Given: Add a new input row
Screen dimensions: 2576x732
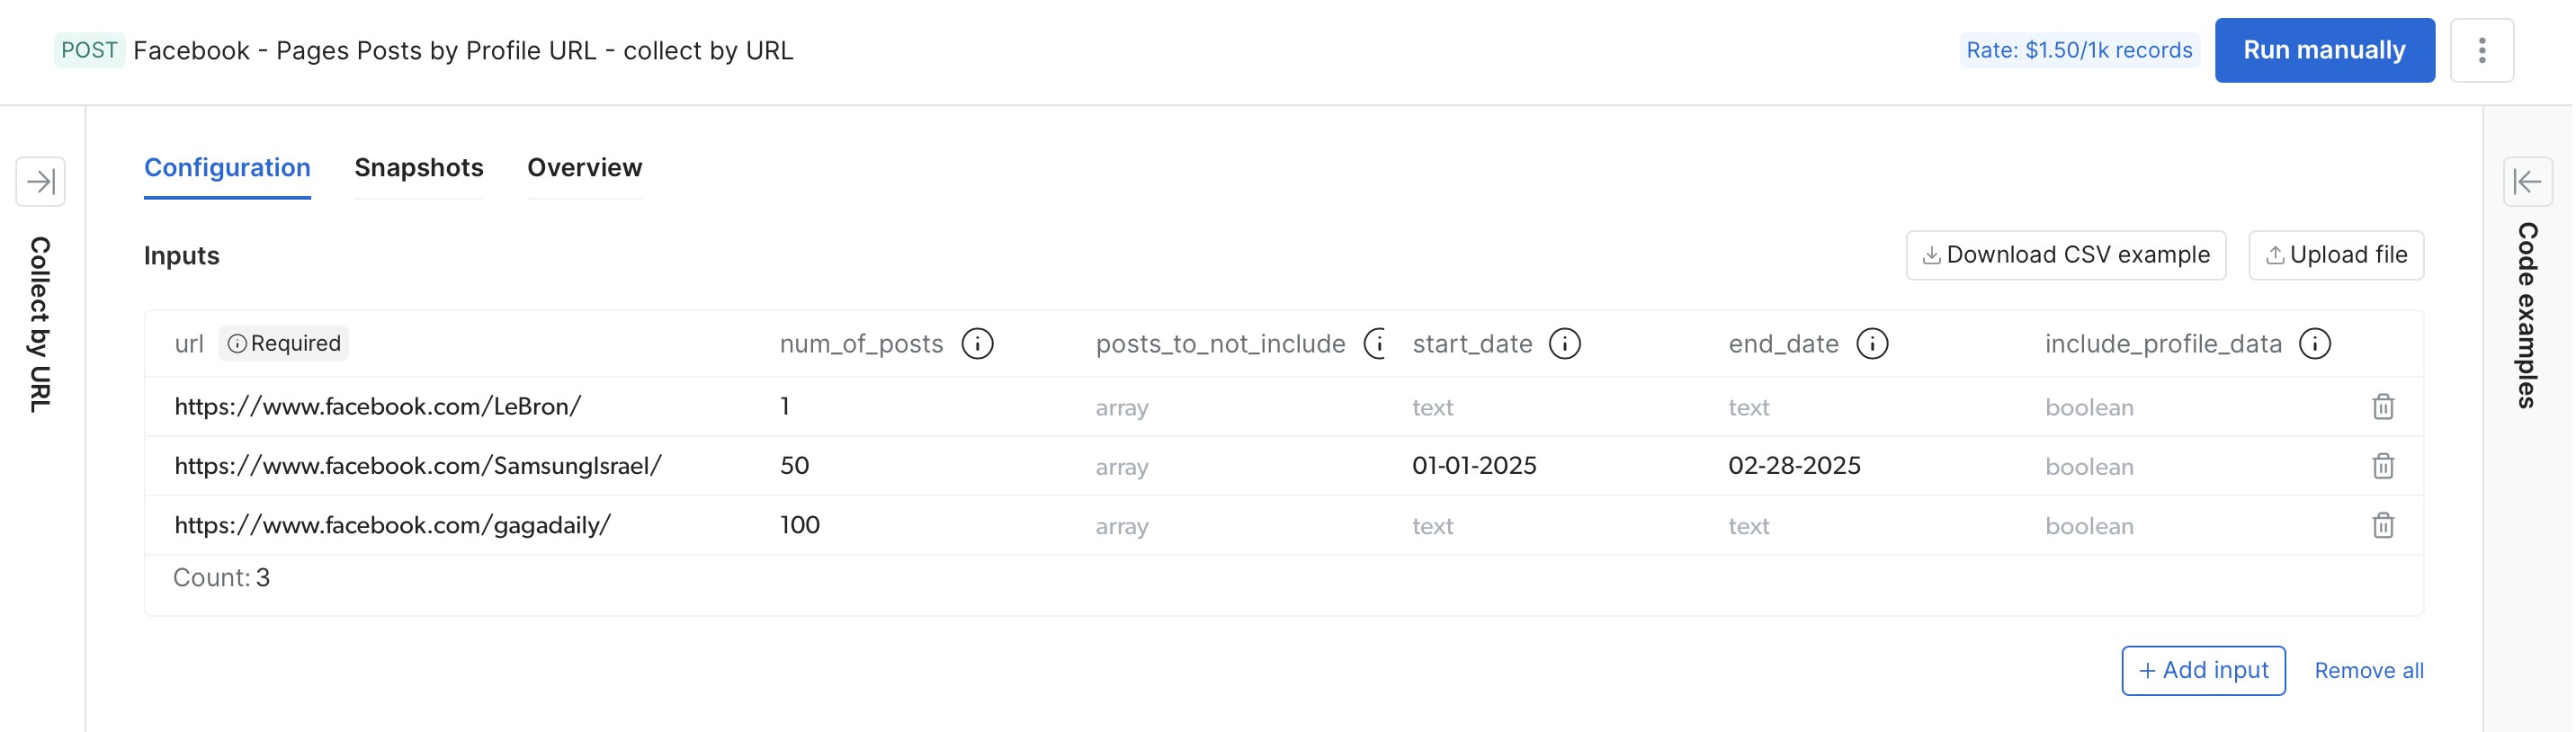Looking at the screenshot, I should (x=2202, y=671).
